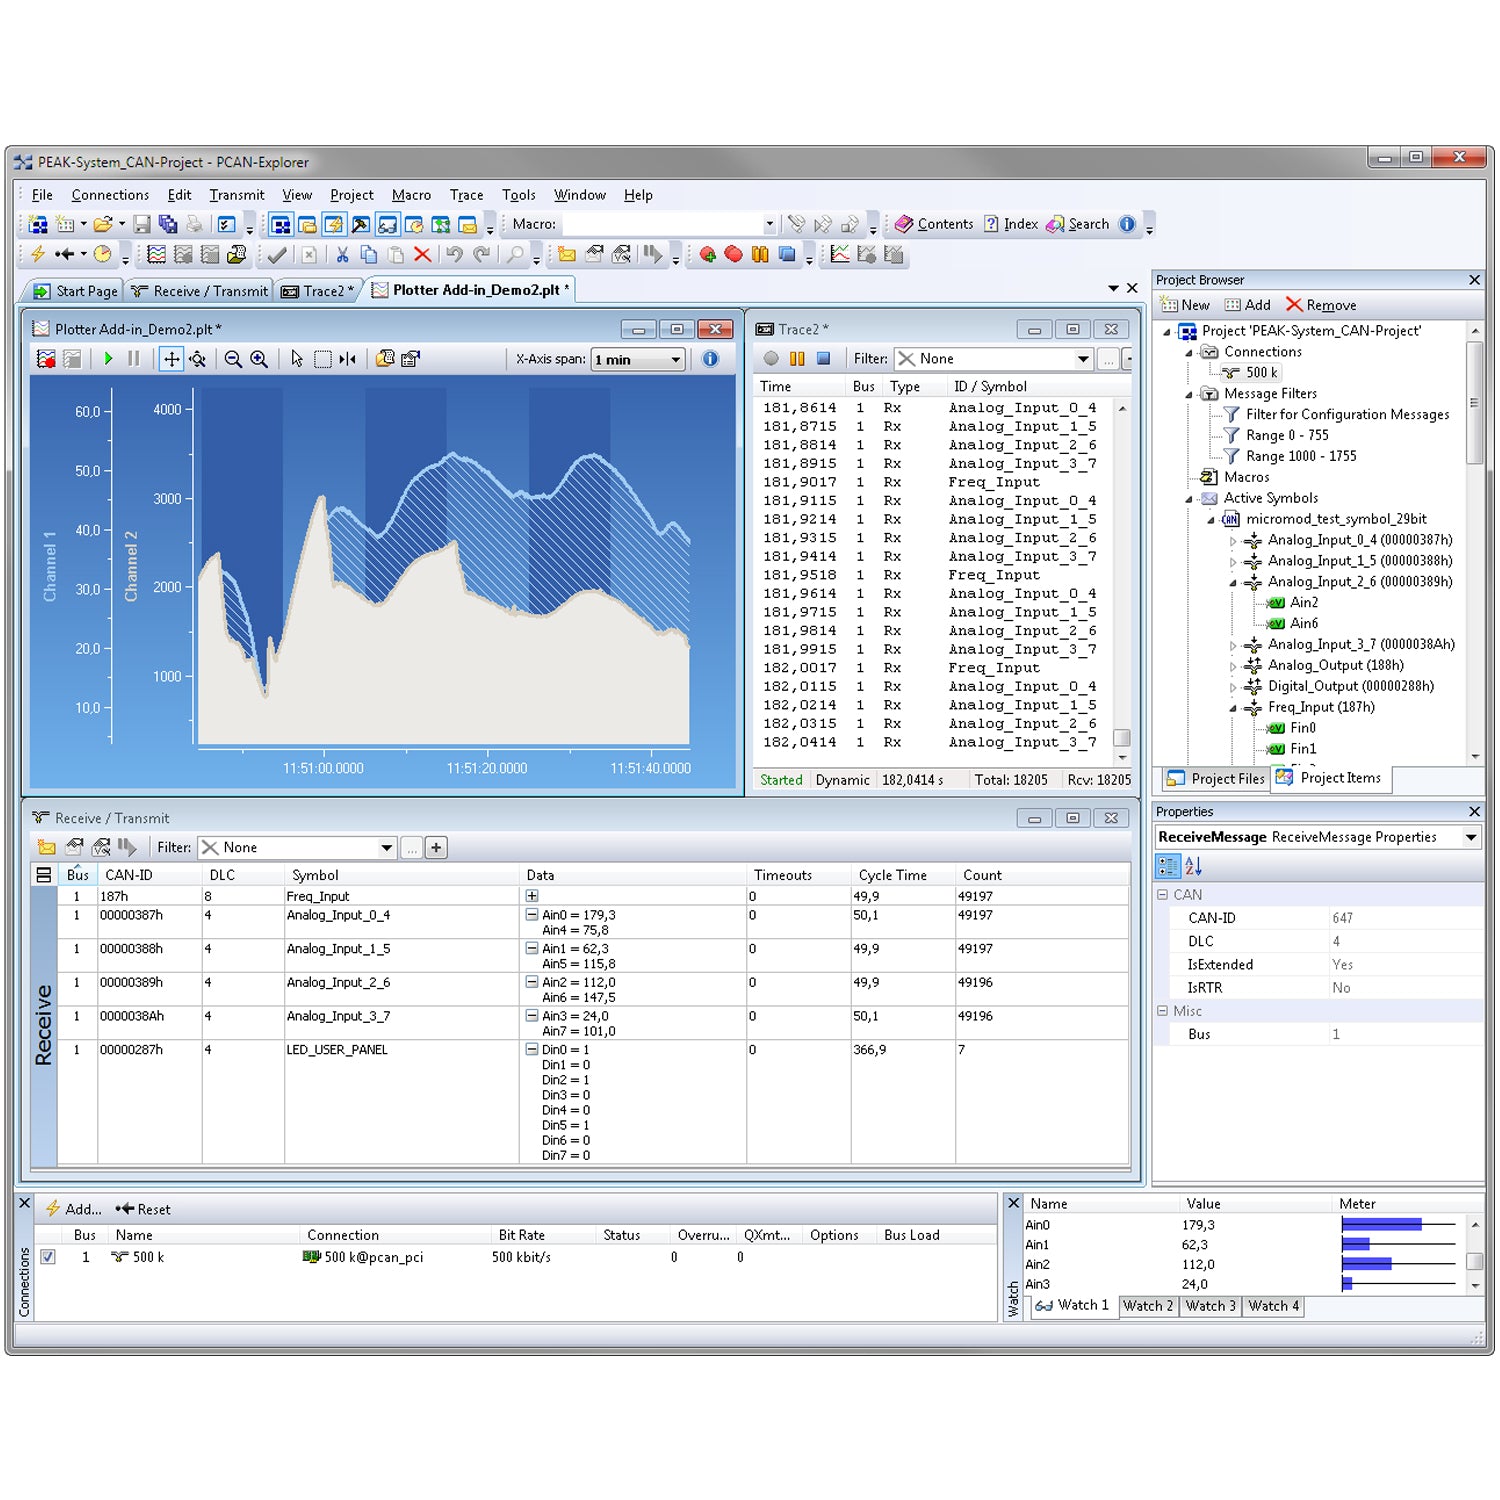Stop tracing with the blue square in Trace2
This screenshot has width=1500, height=1500.
click(823, 358)
